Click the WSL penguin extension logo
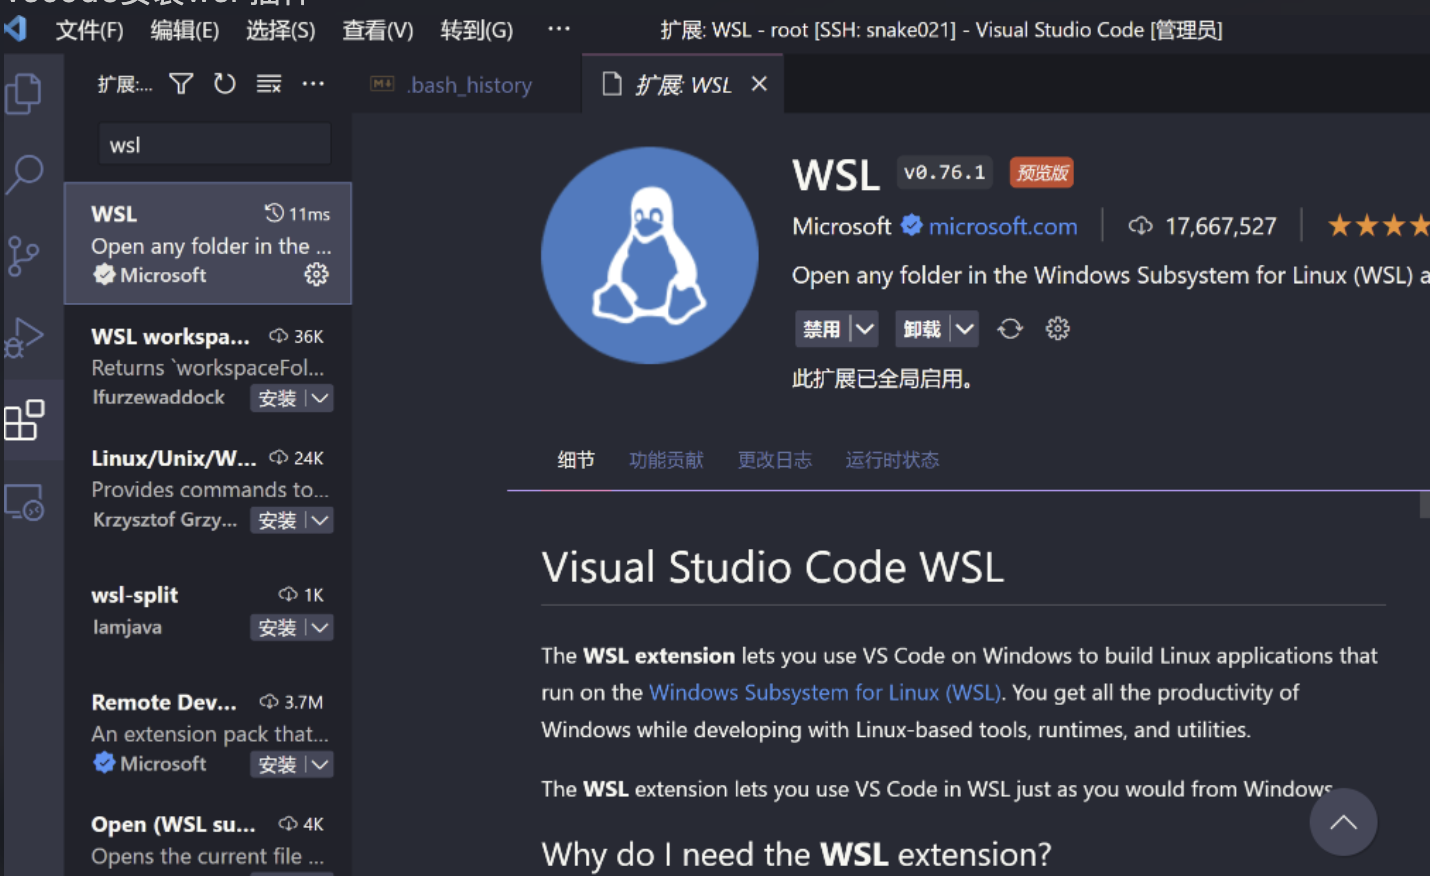 click(650, 256)
